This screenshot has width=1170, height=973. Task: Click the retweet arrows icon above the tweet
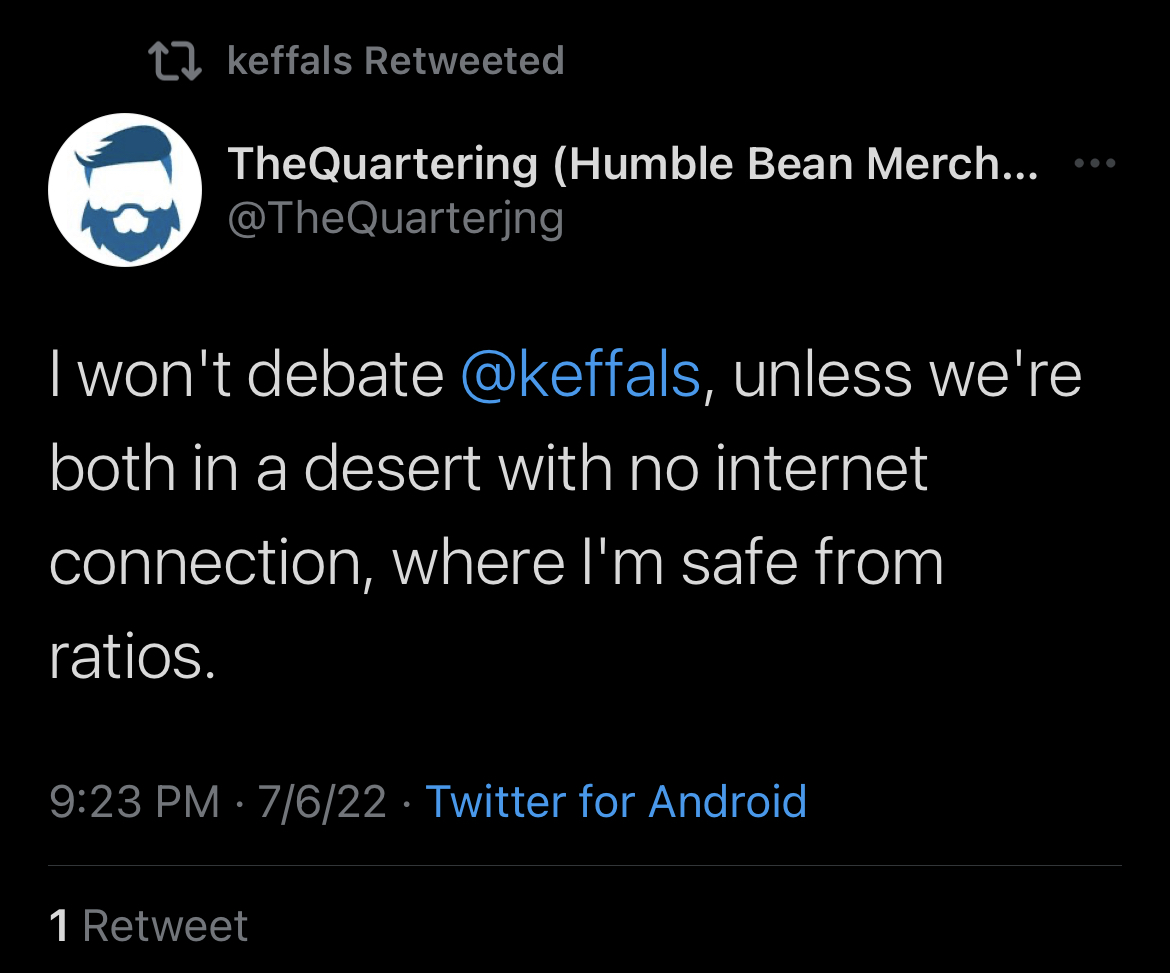coord(175,61)
